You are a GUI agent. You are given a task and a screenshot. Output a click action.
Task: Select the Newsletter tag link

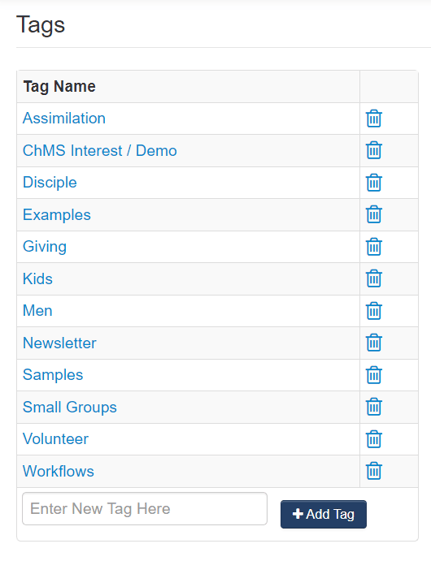point(59,343)
